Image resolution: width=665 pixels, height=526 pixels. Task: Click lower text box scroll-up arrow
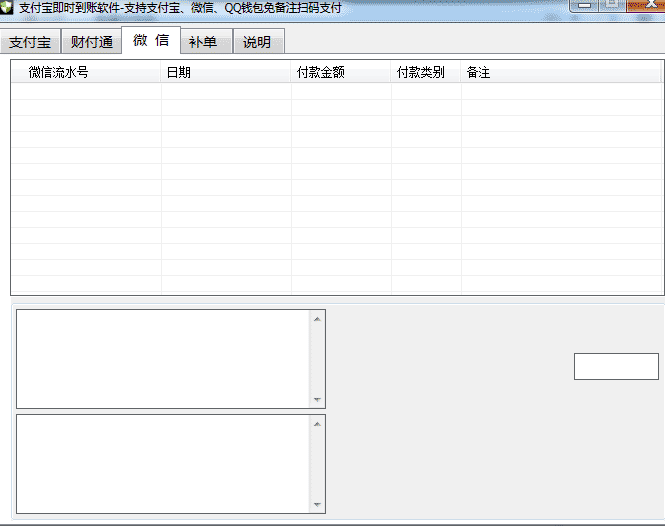[317, 424]
